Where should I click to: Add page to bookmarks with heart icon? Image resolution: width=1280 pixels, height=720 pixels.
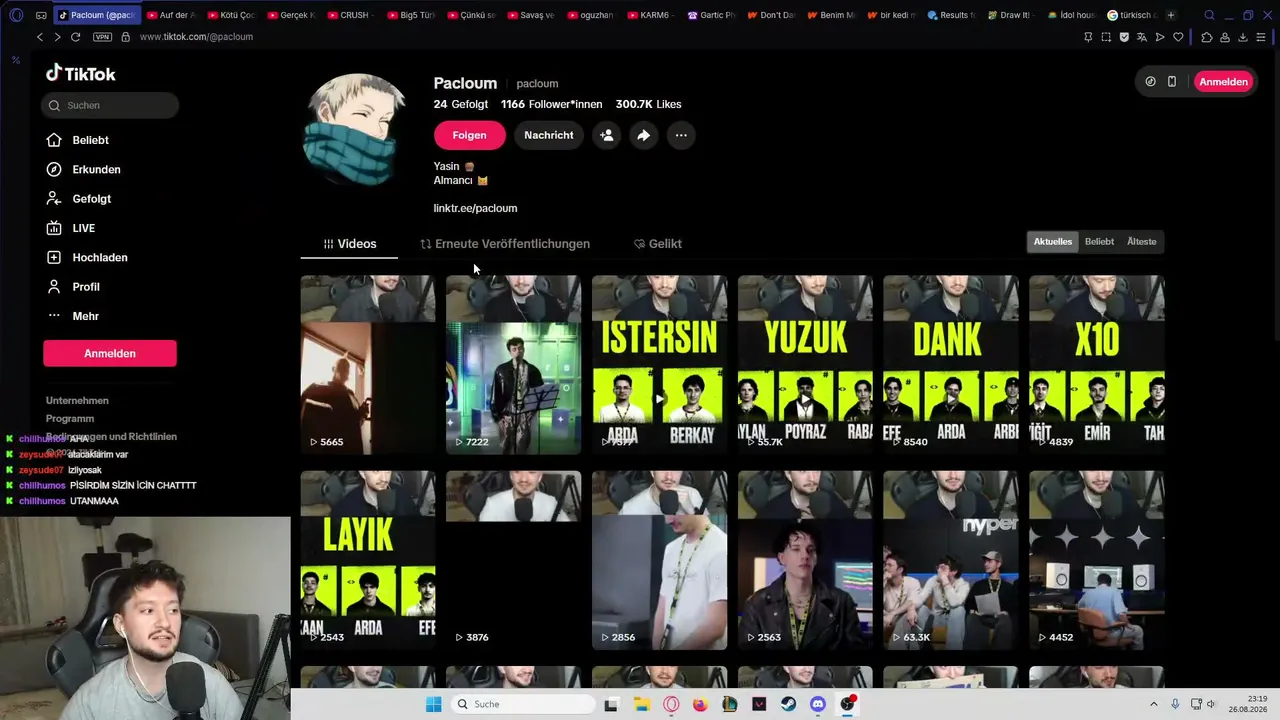point(1178,37)
